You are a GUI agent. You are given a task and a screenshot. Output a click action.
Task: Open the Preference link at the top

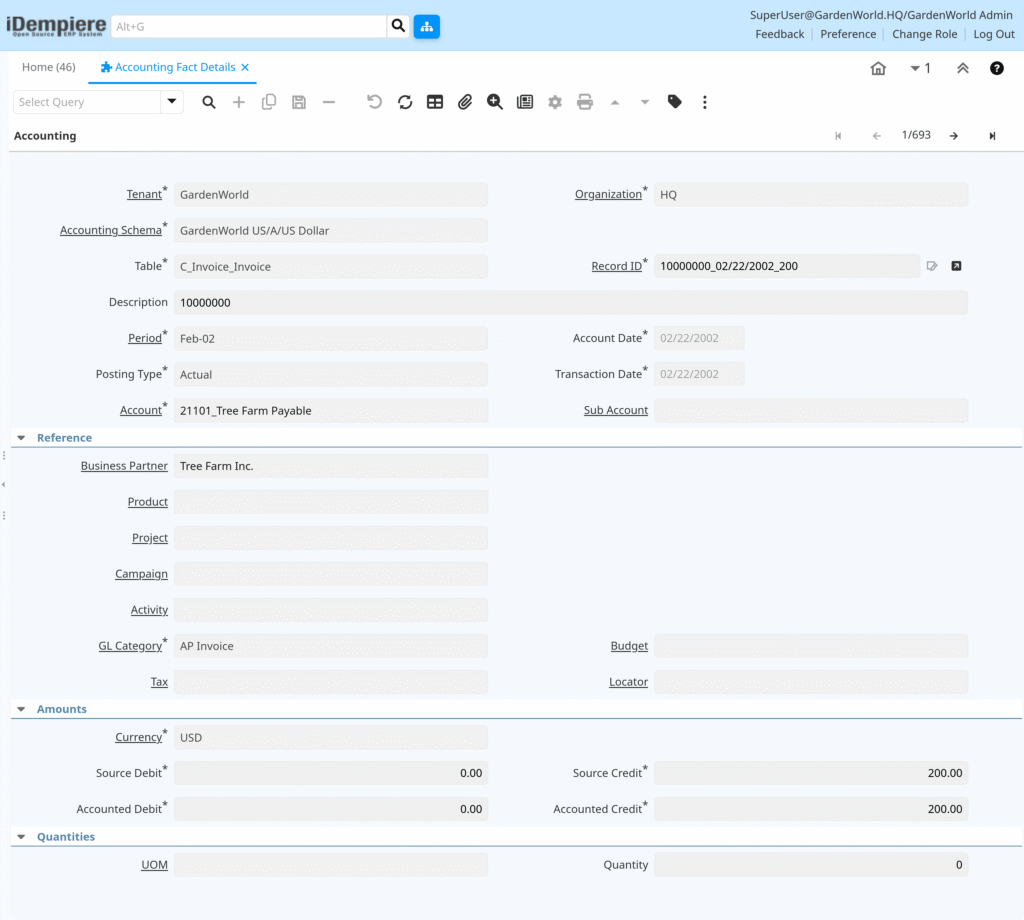tap(848, 33)
